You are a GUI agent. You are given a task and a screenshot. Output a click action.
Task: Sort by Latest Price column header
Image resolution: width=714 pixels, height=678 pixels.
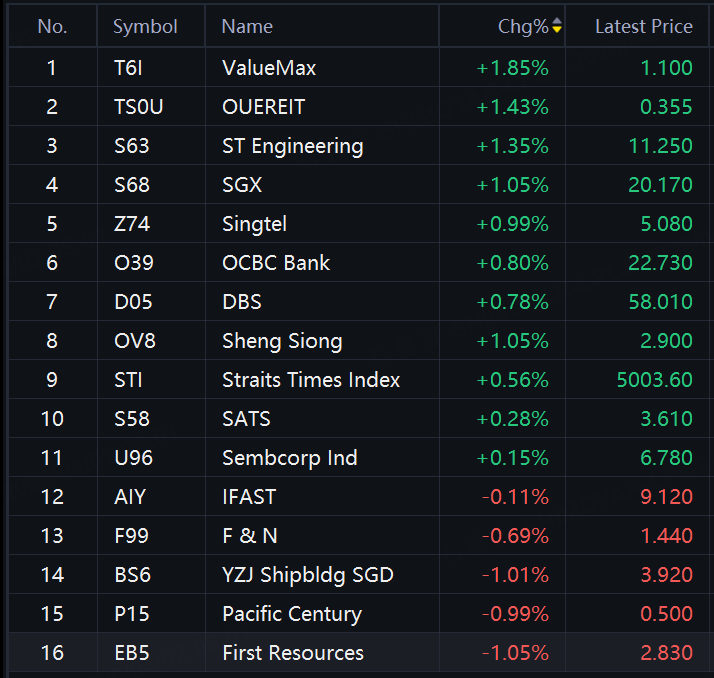tap(643, 27)
